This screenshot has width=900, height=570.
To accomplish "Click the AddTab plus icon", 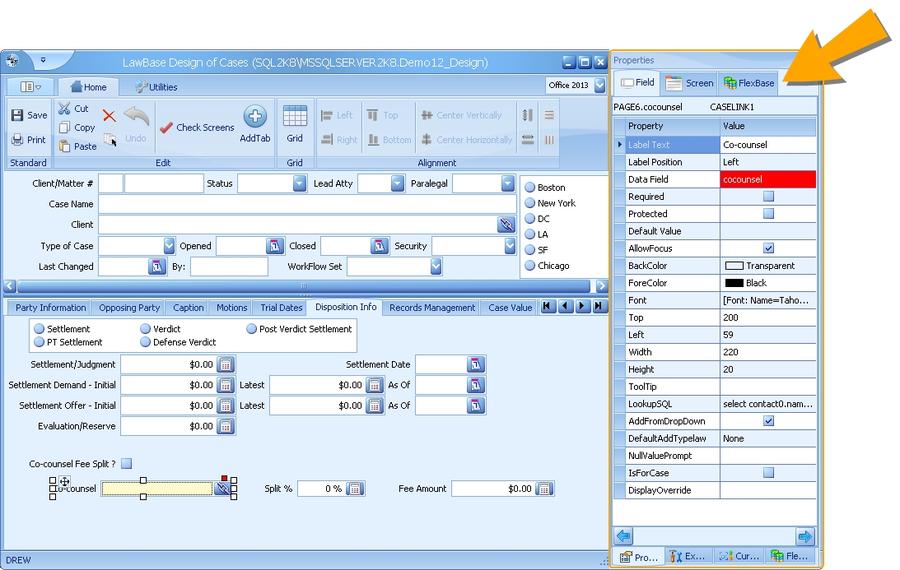I will [x=255, y=116].
